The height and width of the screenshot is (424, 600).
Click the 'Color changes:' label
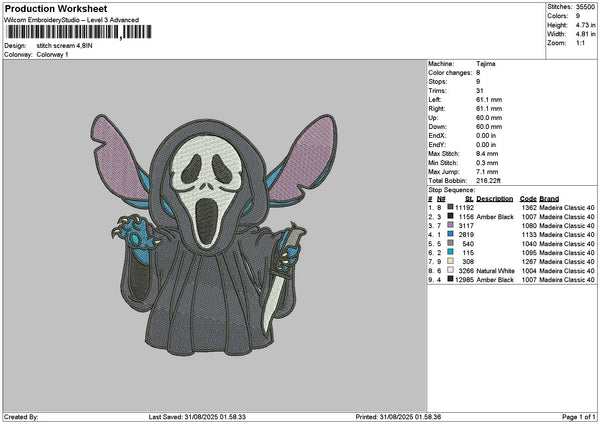pyautogui.click(x=450, y=73)
